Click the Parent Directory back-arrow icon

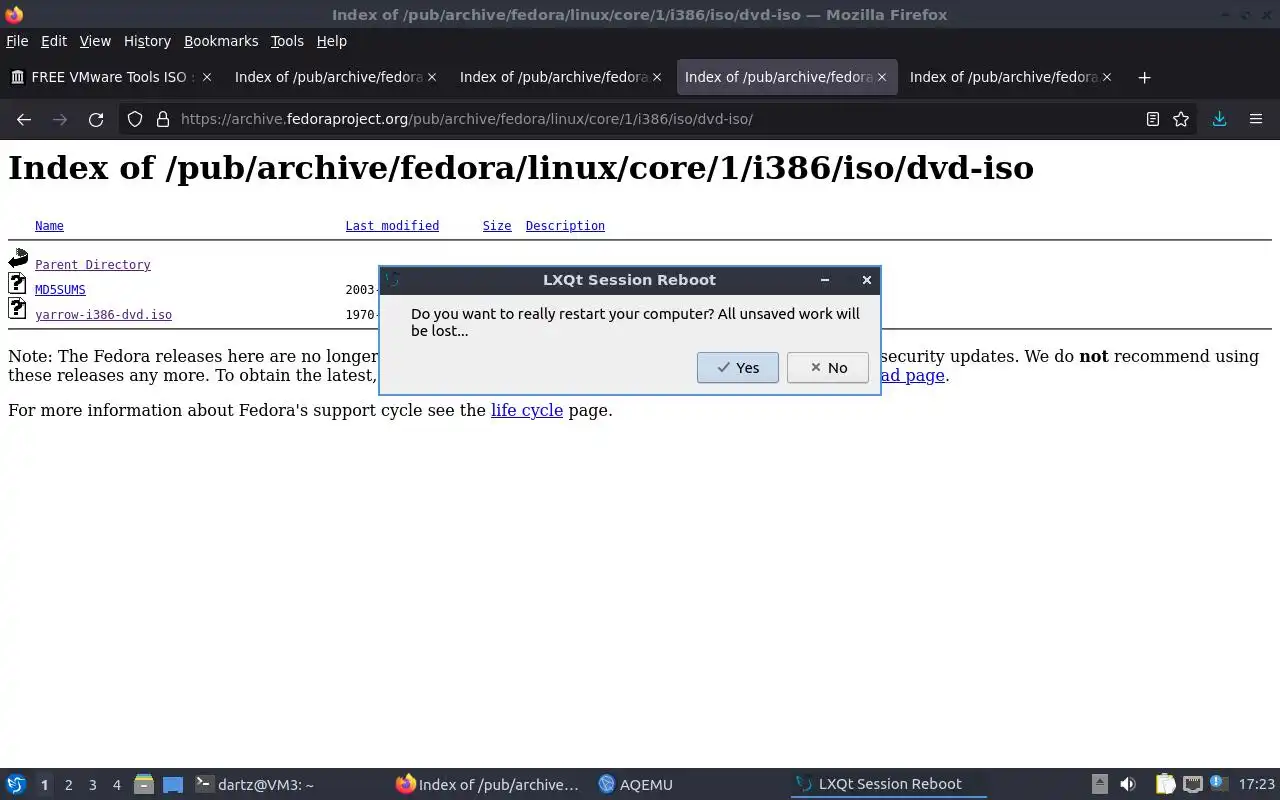[18, 258]
